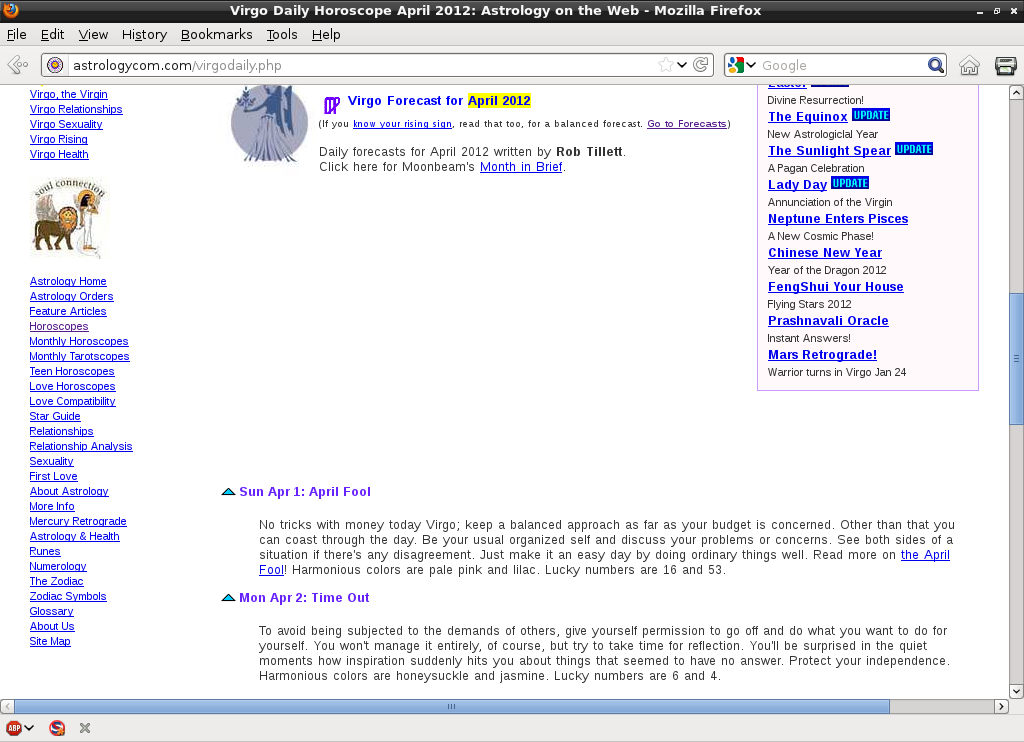This screenshot has height=742, width=1024.
Task: Click the vertical scrollbar thumb
Action: click(x=1016, y=359)
